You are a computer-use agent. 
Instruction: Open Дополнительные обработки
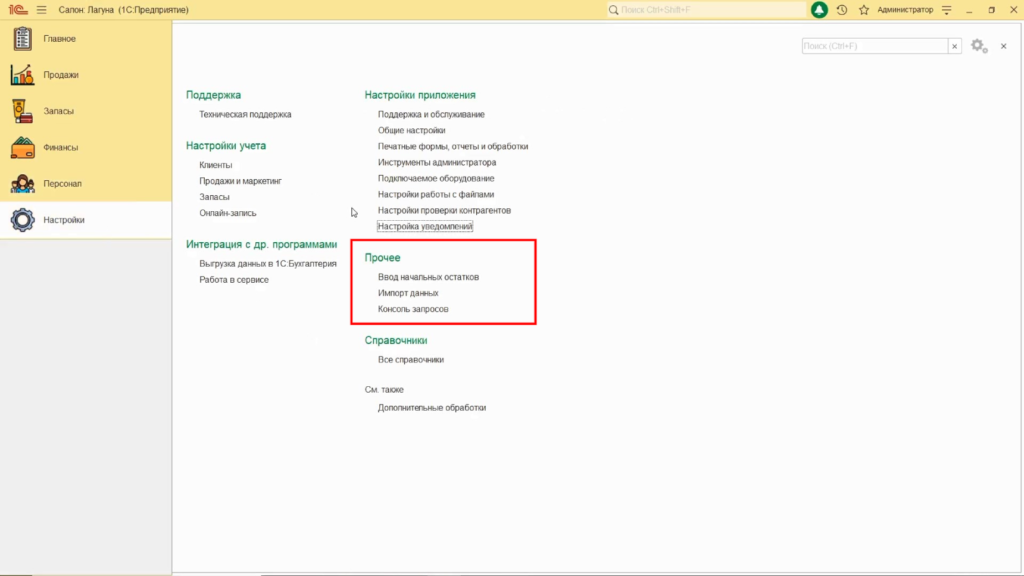432,408
